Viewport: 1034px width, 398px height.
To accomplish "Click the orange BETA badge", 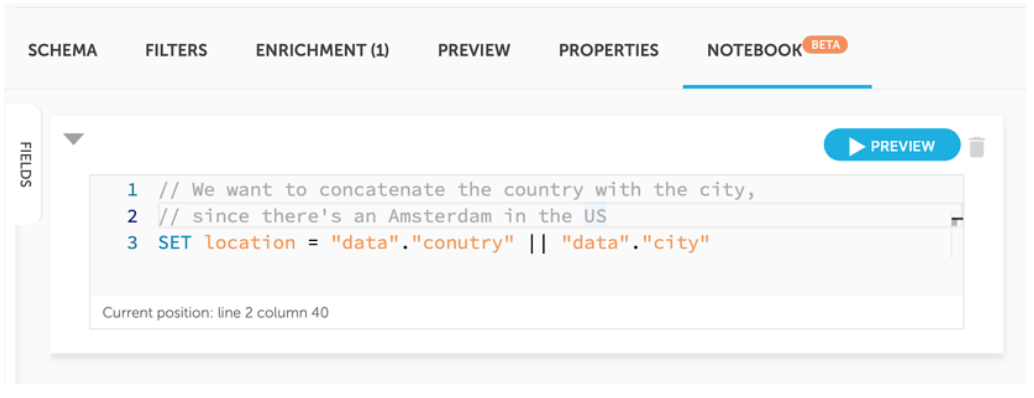I will click(x=825, y=45).
